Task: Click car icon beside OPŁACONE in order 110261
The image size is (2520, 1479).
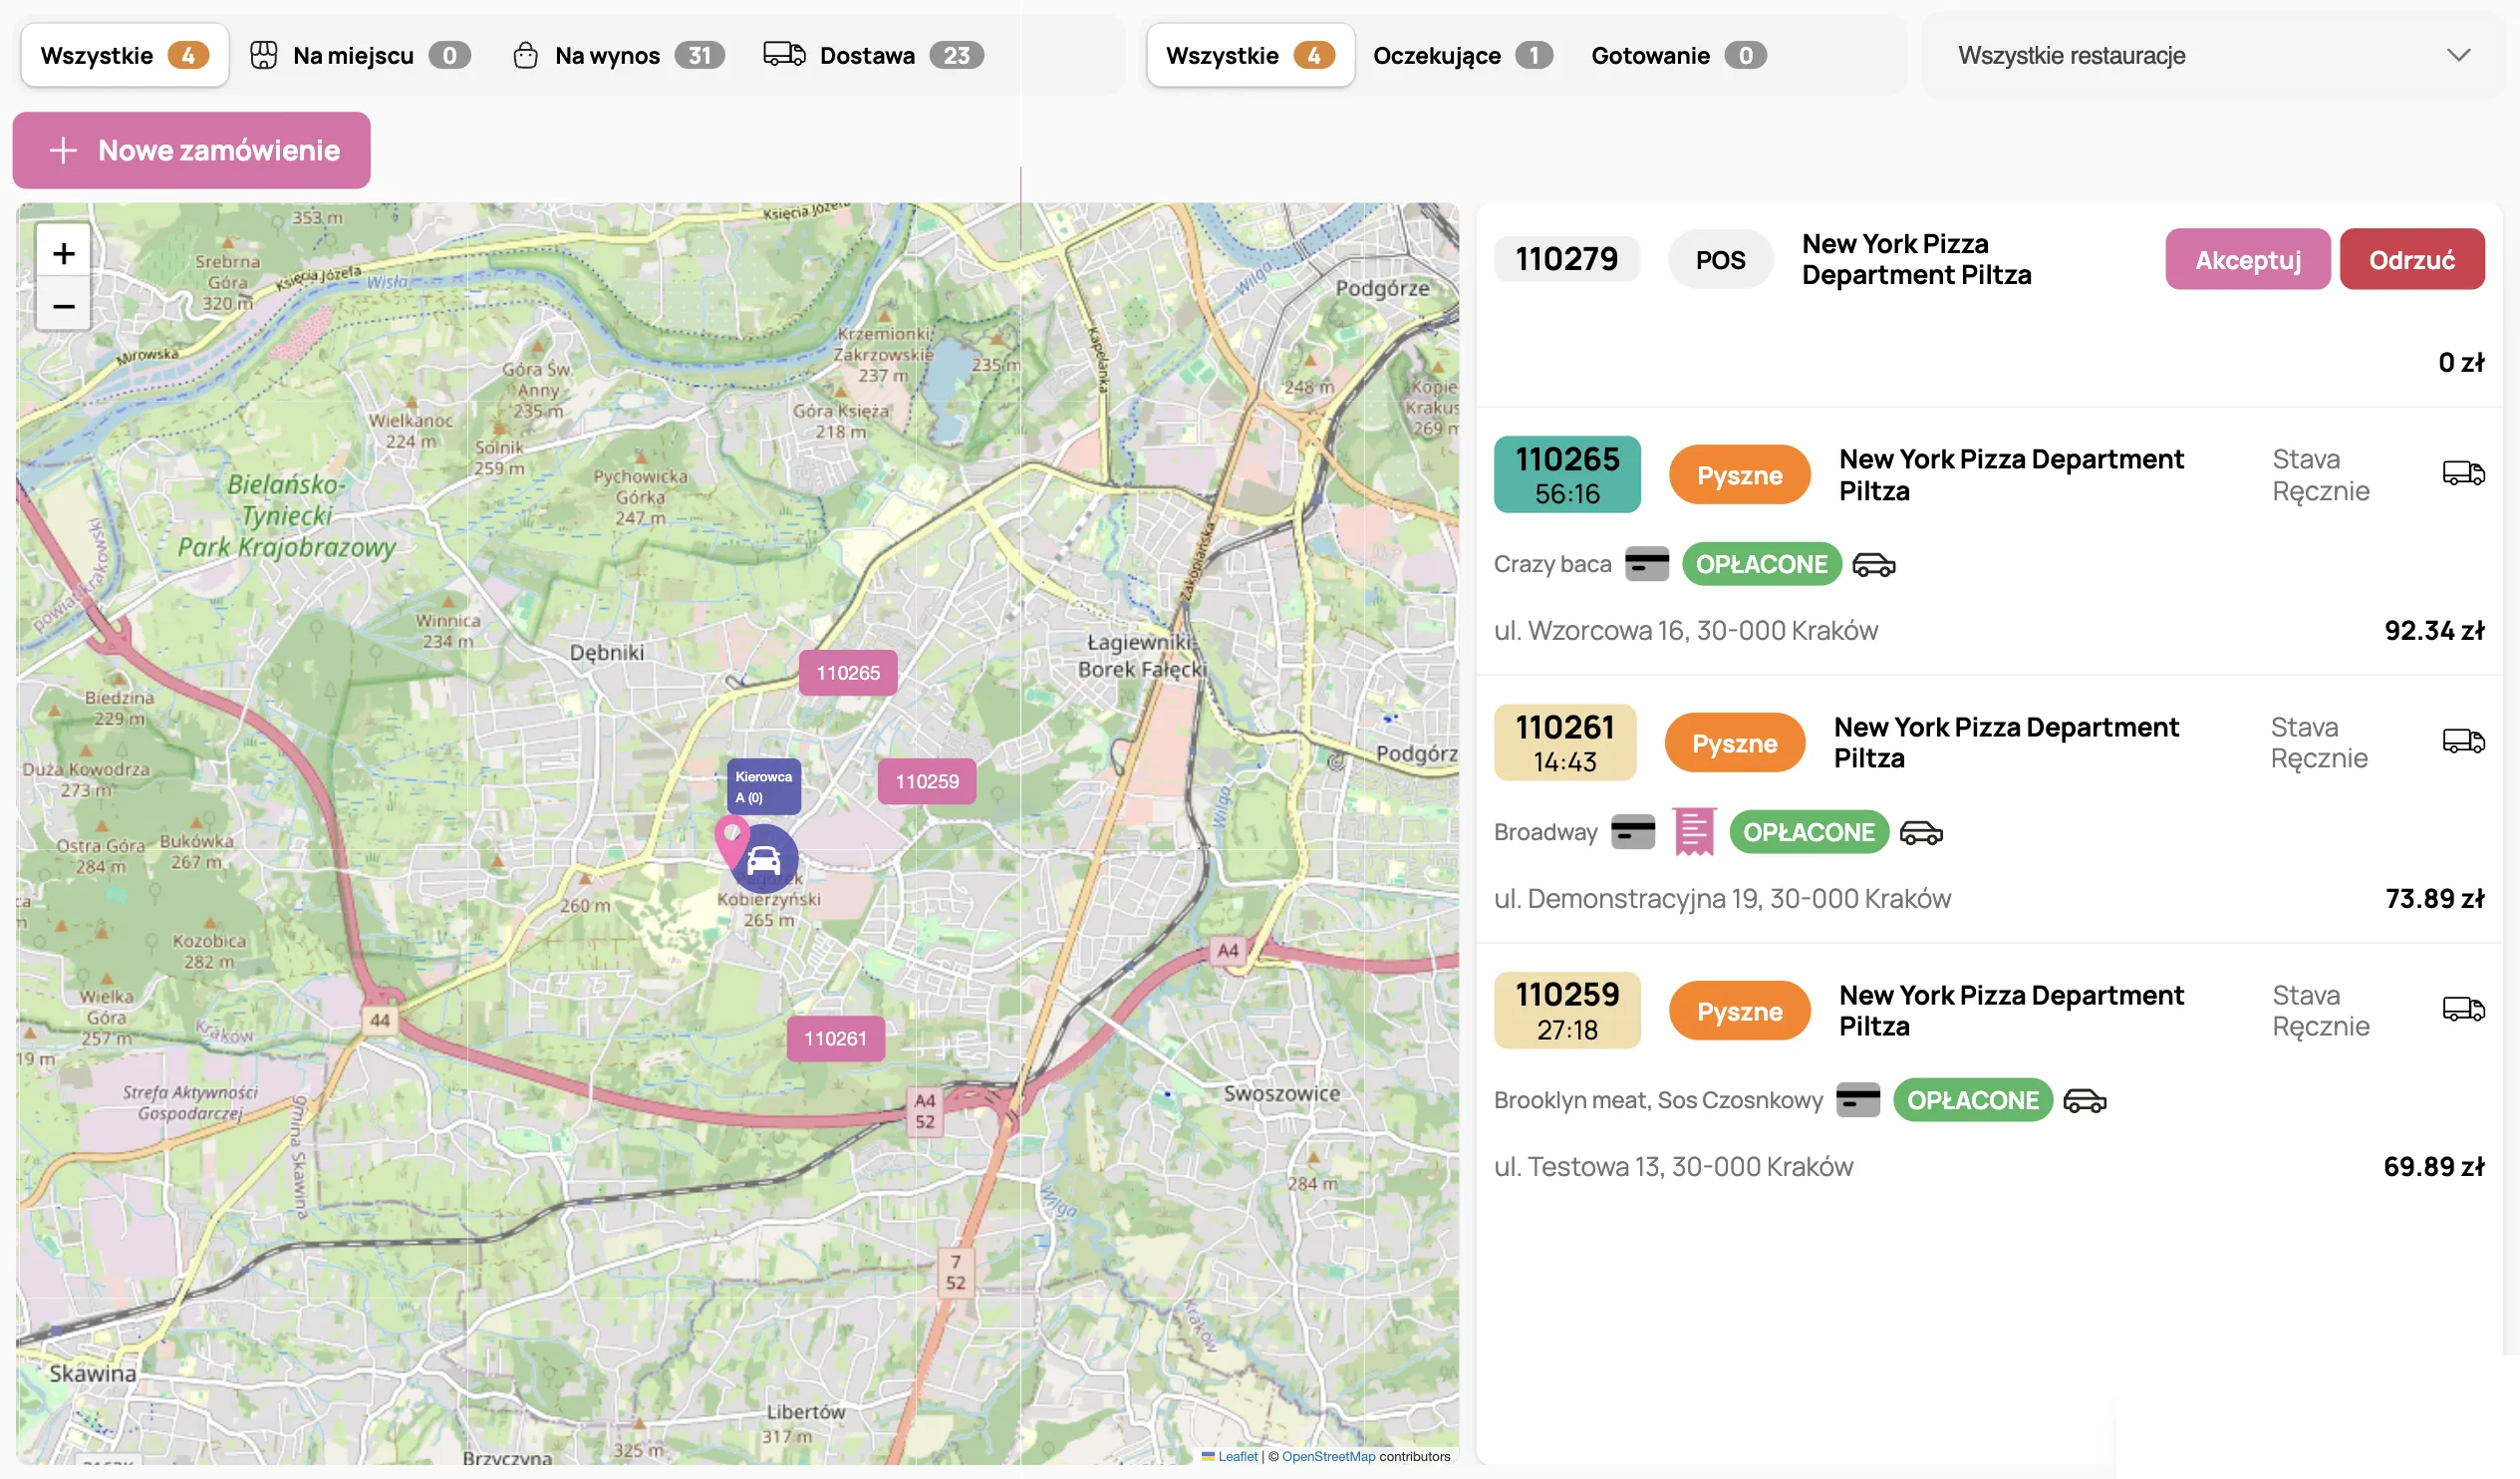Action: coord(1920,833)
